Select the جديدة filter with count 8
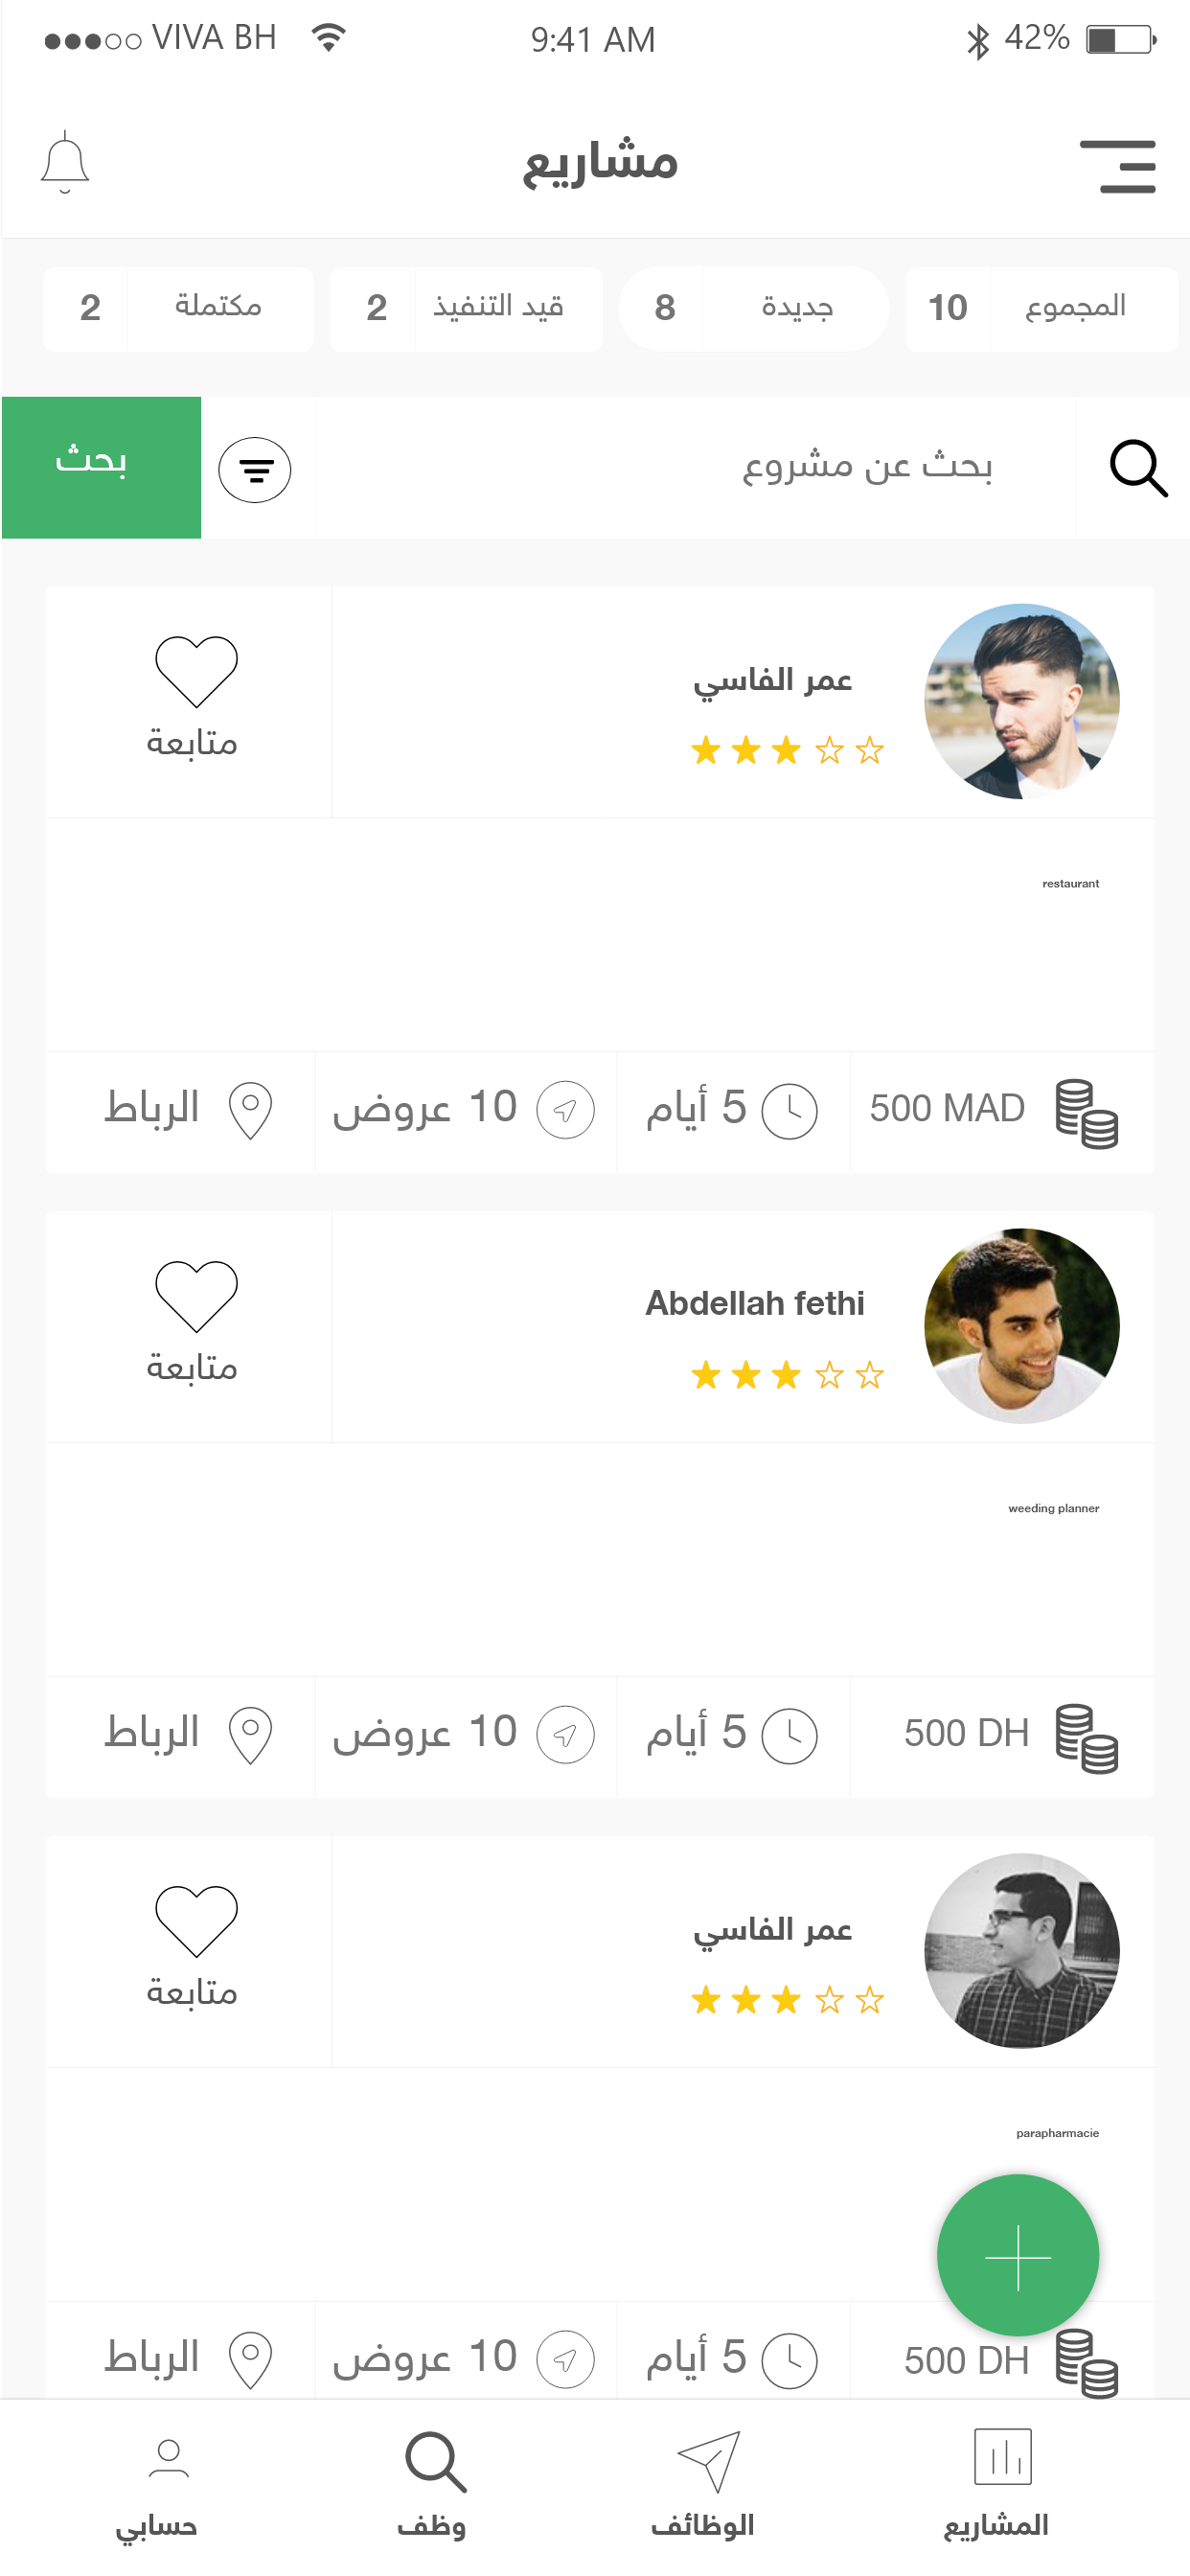Viewport: 1190px width, 2576px height. [754, 308]
